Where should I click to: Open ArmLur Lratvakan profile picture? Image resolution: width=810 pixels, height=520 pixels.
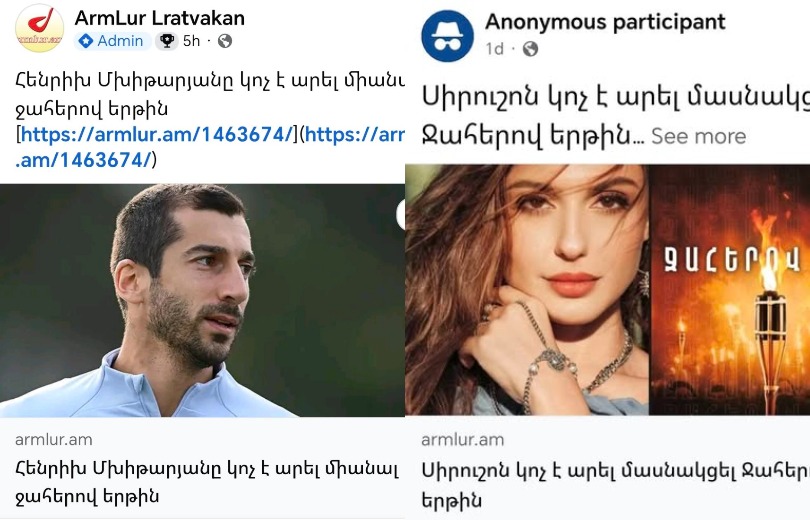click(40, 28)
